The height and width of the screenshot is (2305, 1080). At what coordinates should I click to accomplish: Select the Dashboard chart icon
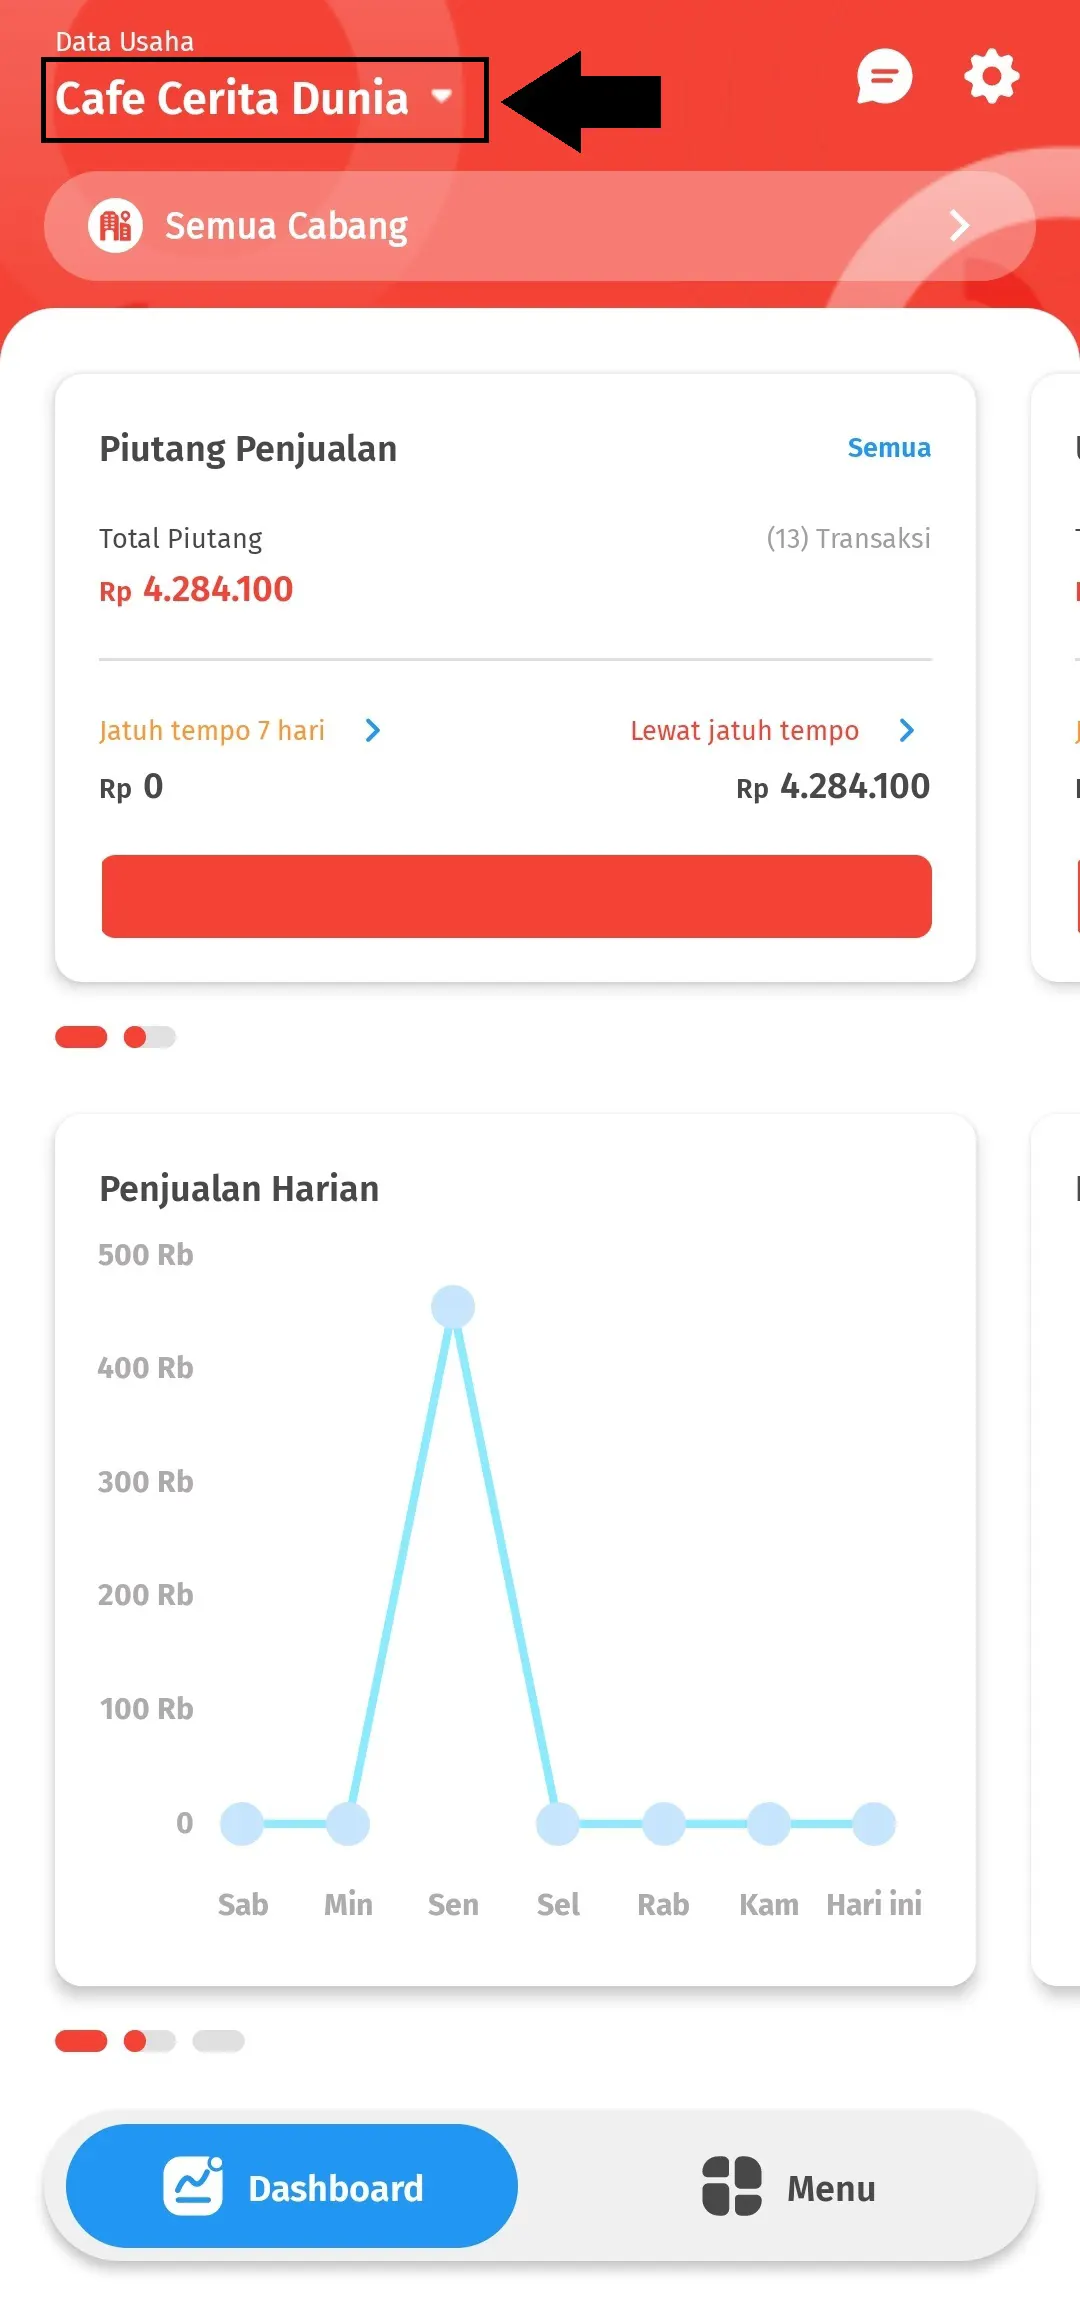click(x=196, y=2186)
